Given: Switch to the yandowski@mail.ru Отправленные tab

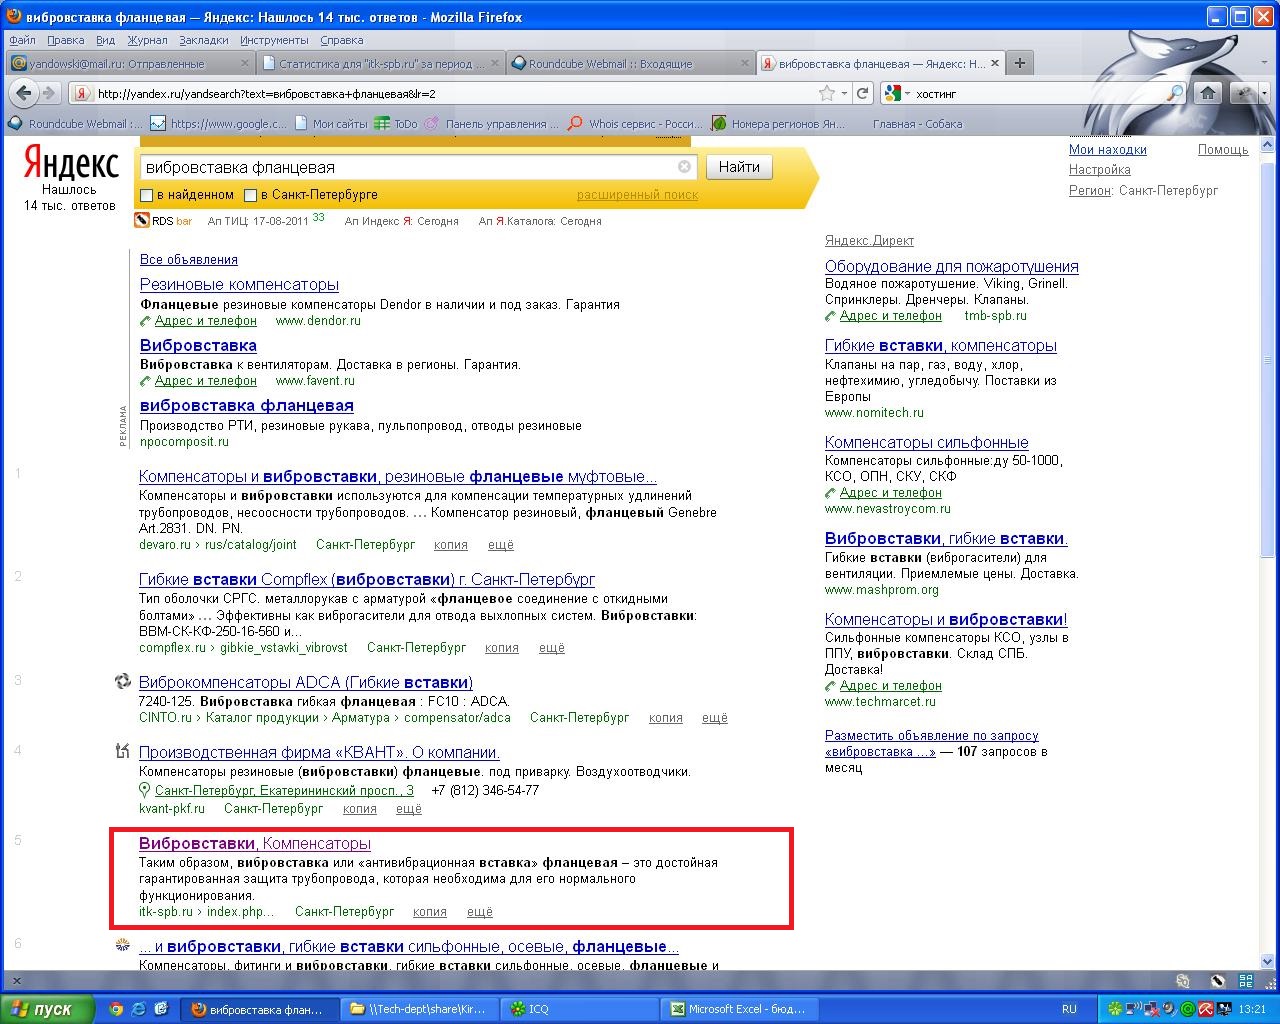Looking at the screenshot, I should tap(129, 63).
